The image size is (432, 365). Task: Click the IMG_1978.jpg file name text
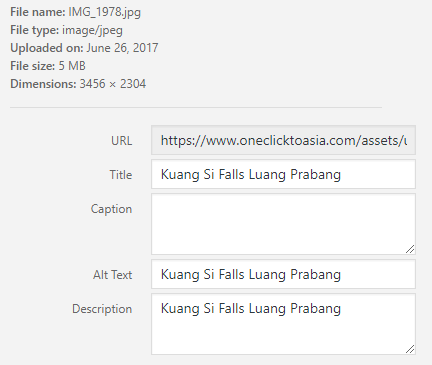tap(105, 12)
